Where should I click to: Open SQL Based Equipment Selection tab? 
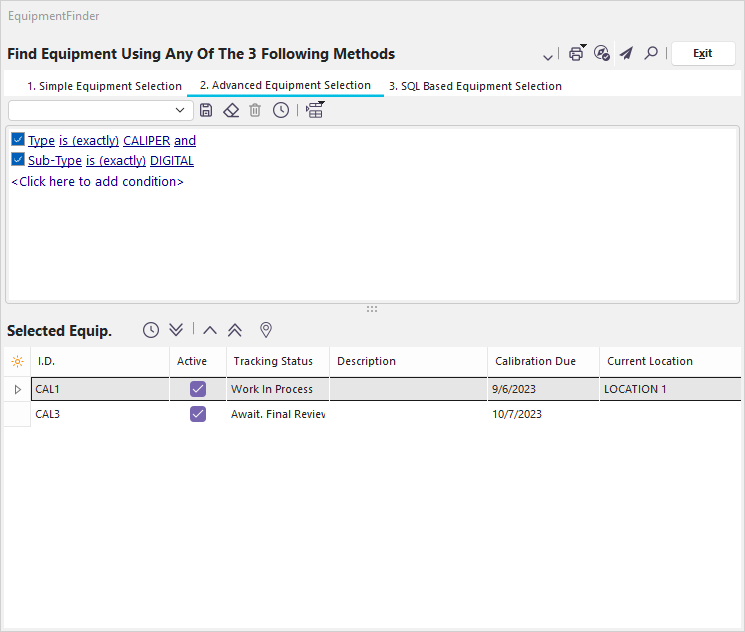tap(475, 86)
